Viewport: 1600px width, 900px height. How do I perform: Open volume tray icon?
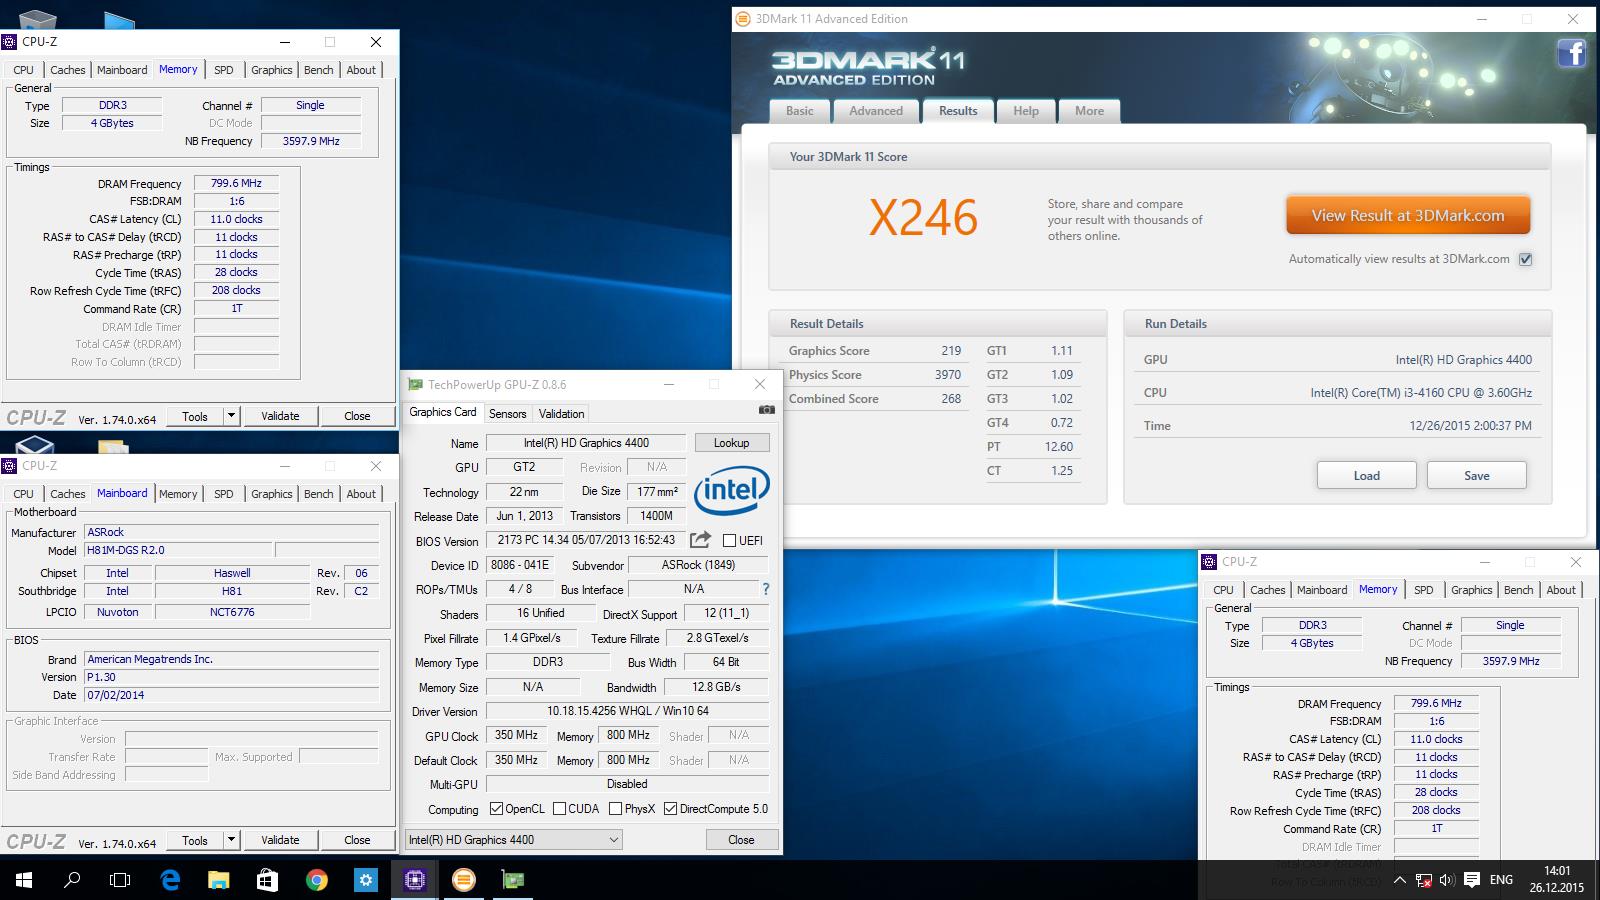(1447, 880)
